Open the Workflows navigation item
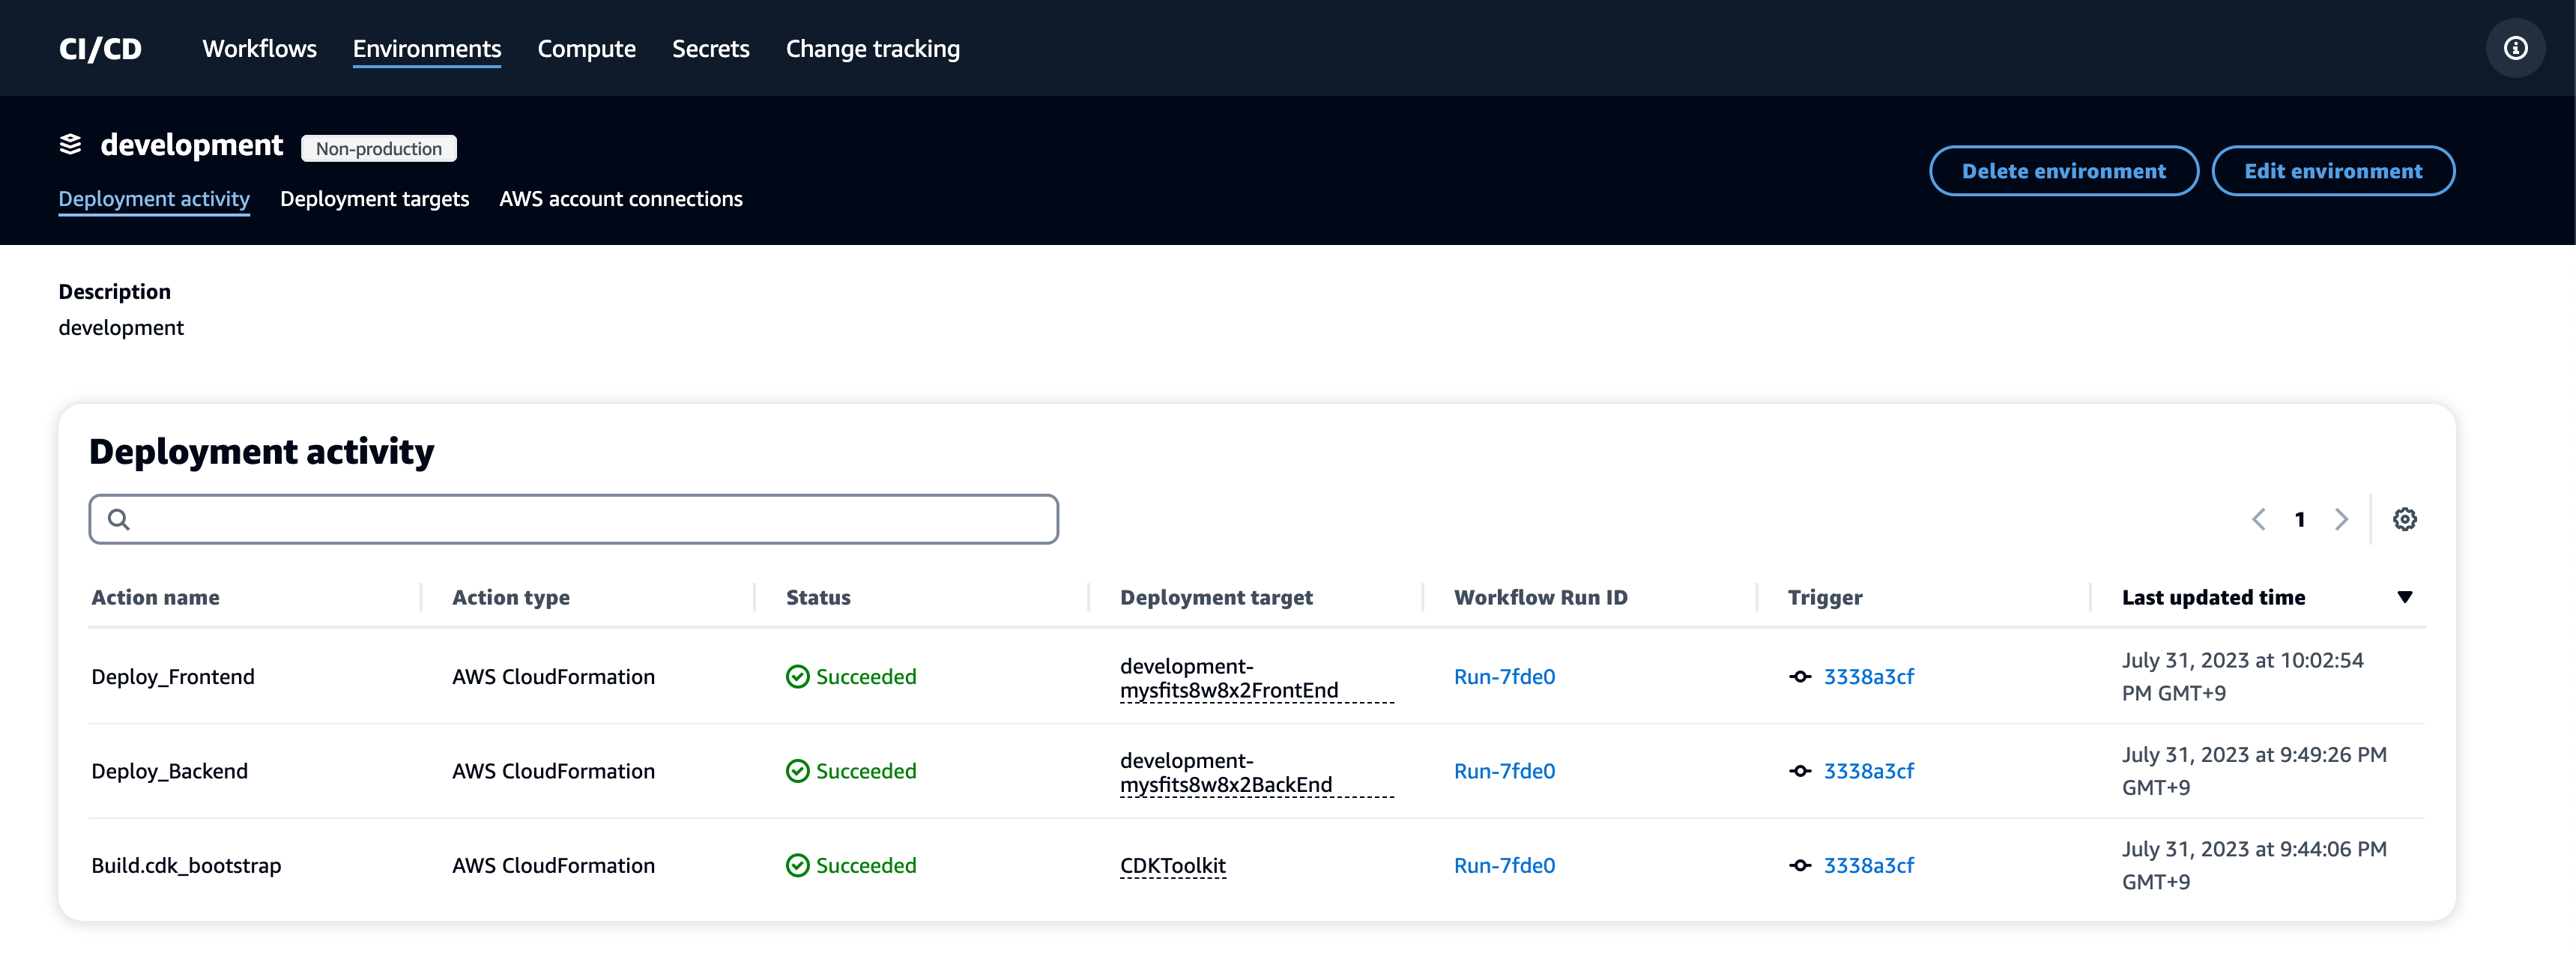This screenshot has height=962, width=2576. pos(259,48)
